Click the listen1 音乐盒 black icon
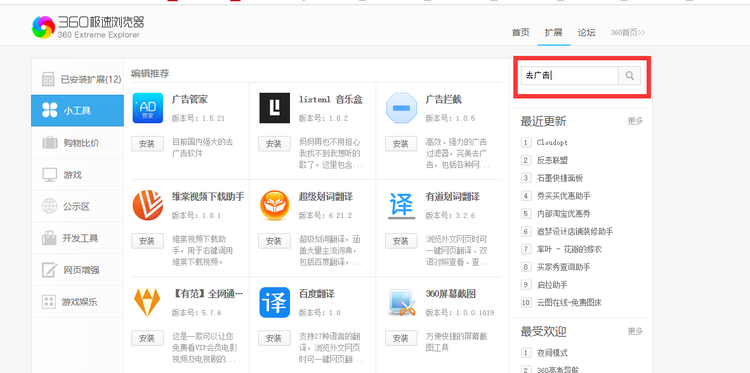750x373 pixels. (275, 108)
